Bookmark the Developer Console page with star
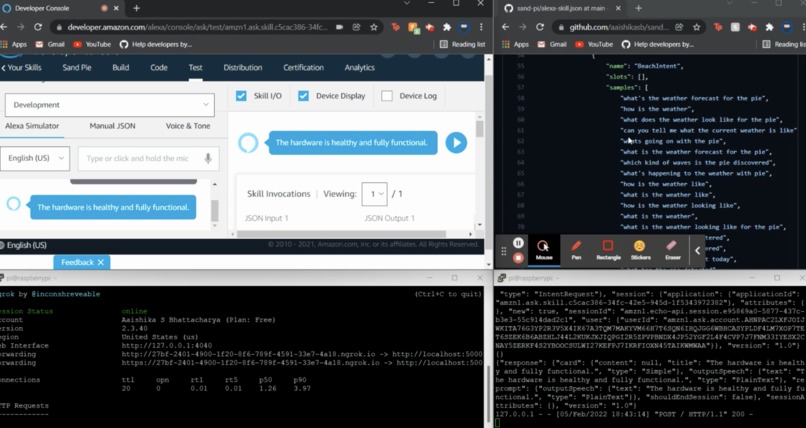Image resolution: width=806 pixels, height=428 pixels. 374,27
